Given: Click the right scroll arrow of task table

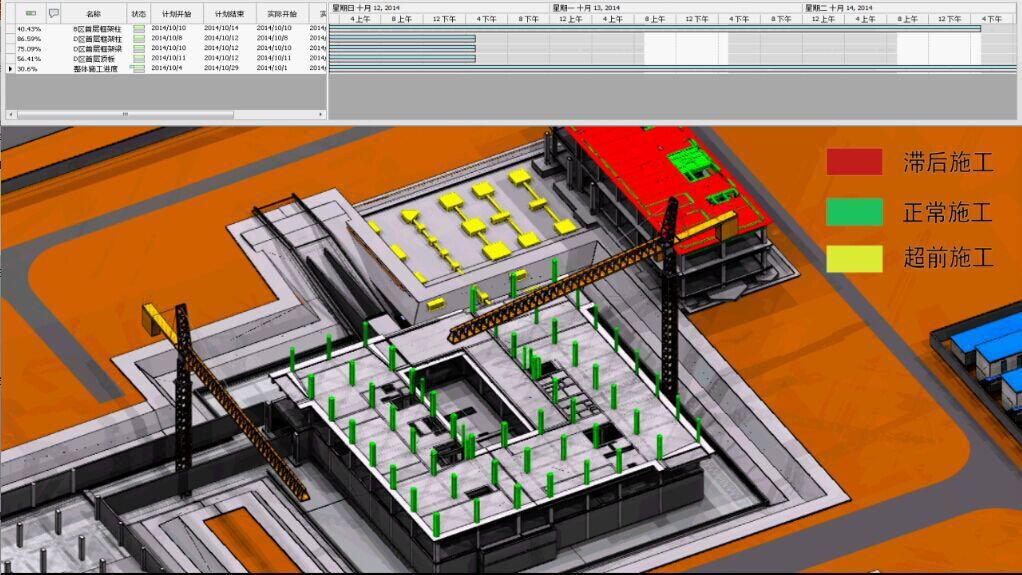Looking at the screenshot, I should click(321, 115).
